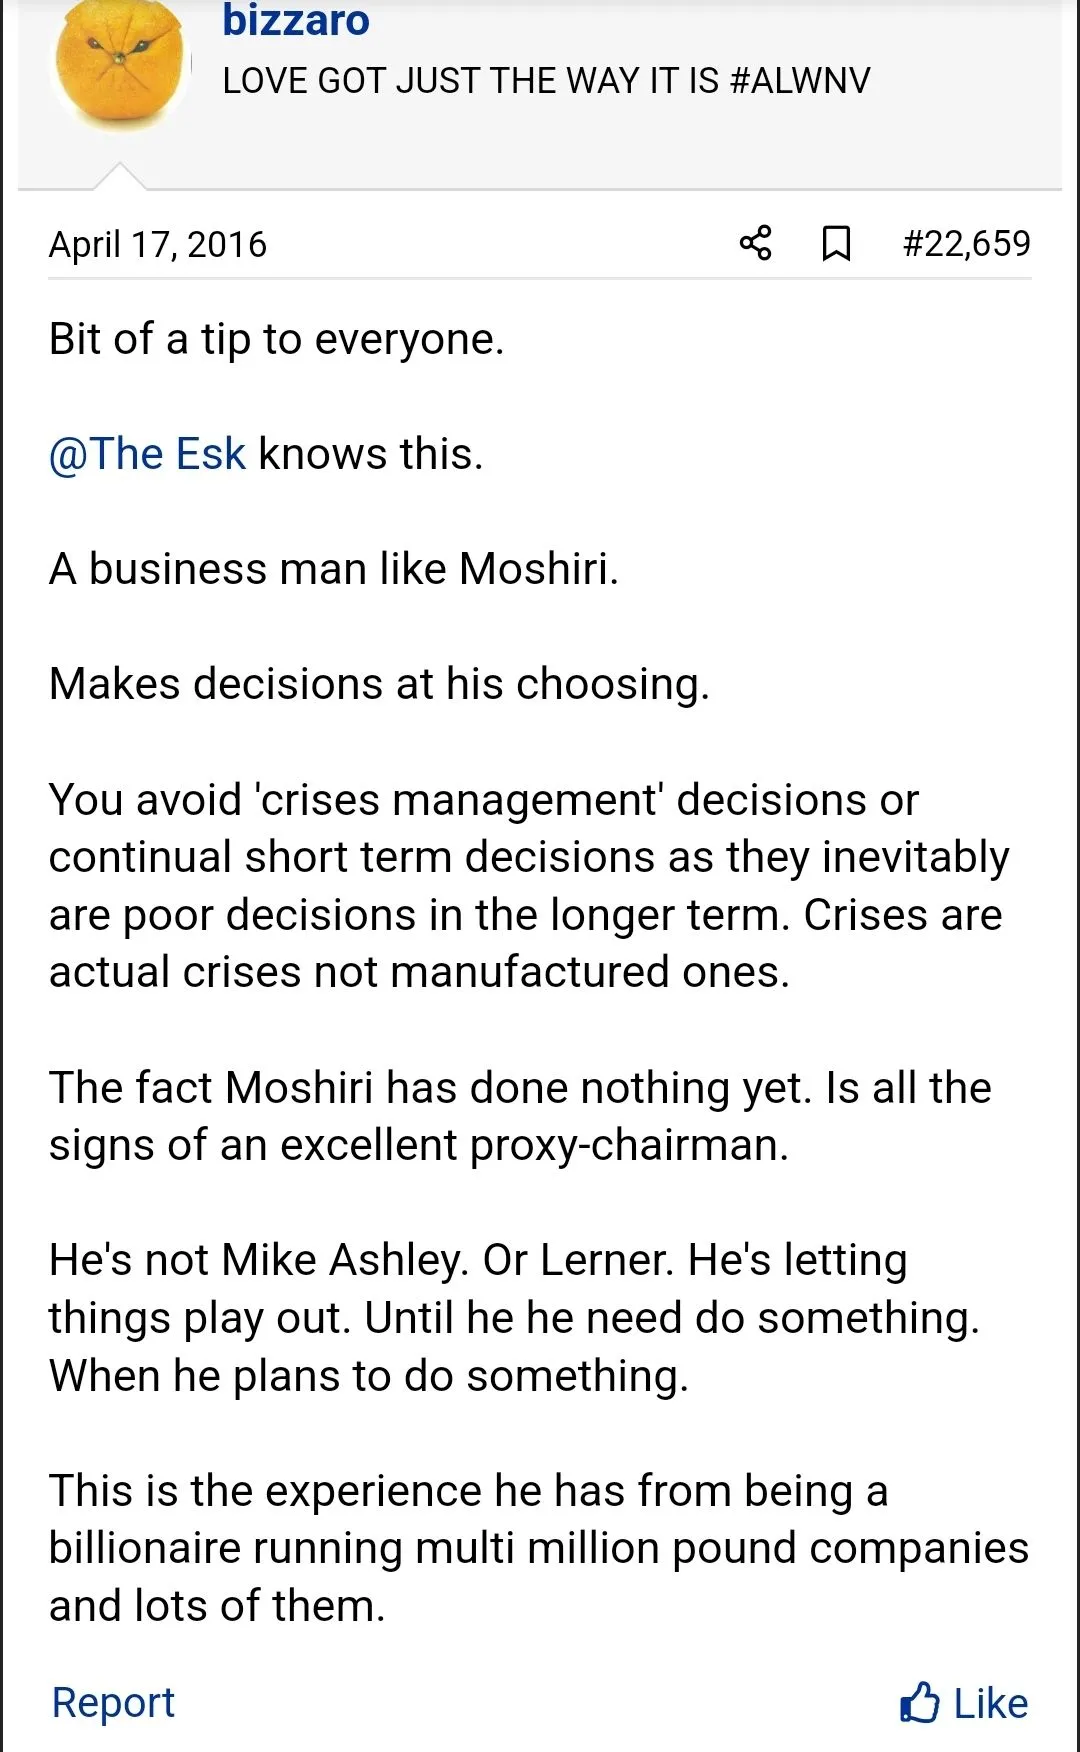
Task: Click the paragraph about billionaire running companies
Action: click(x=538, y=1548)
